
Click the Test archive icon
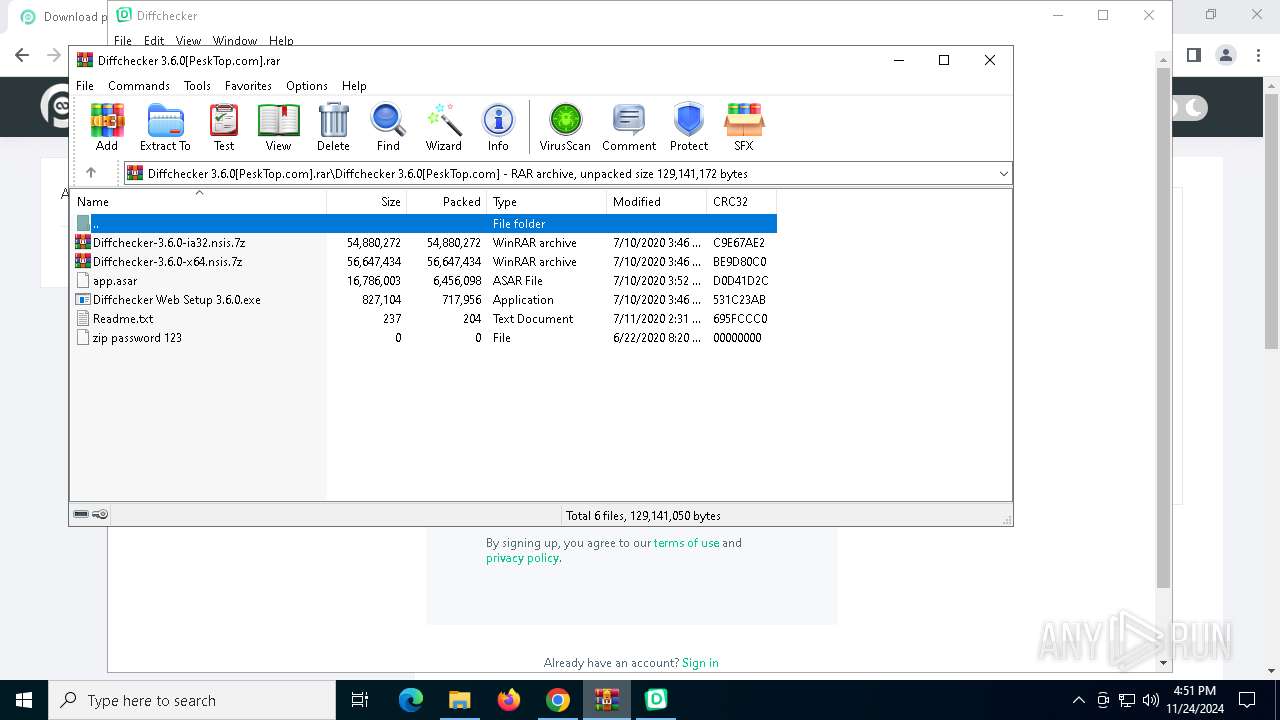(x=224, y=127)
